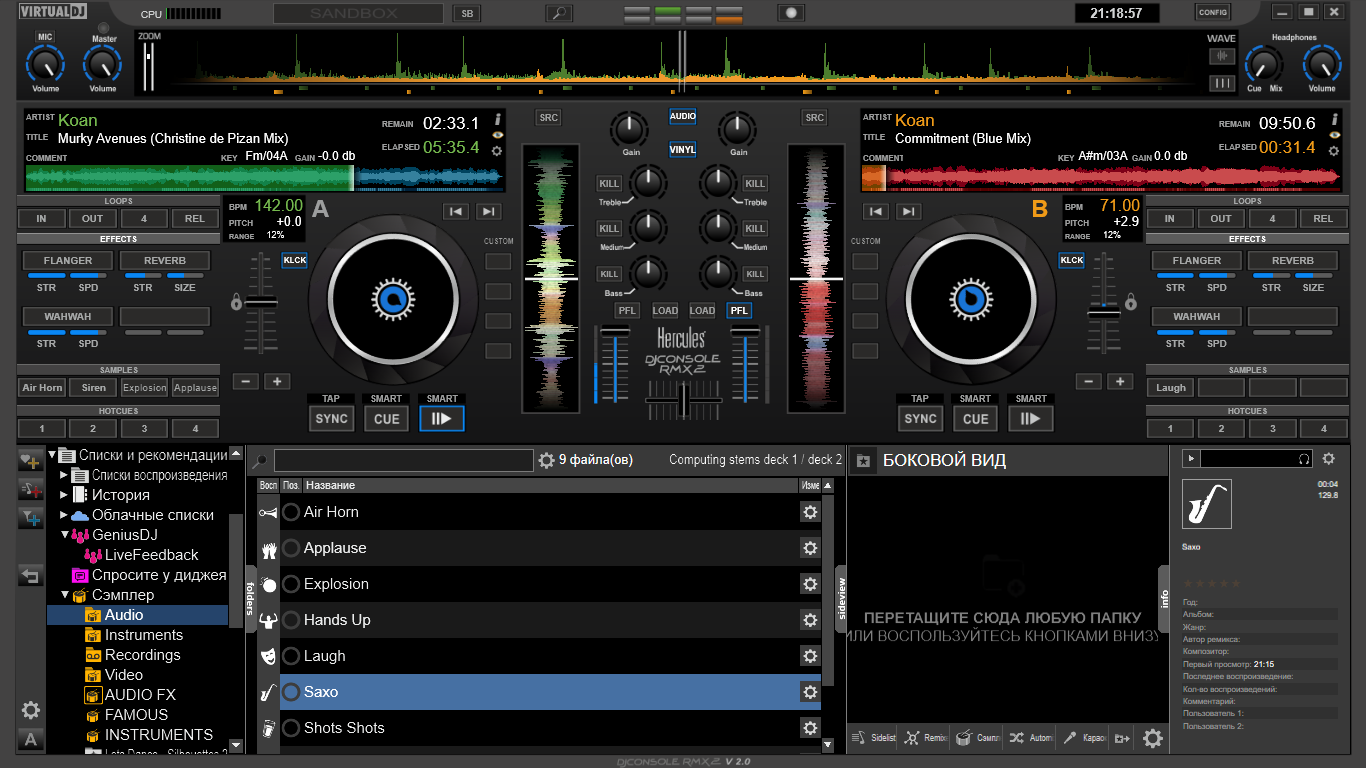1366x768 pixels.
Task: Open options gear for Air Horn row
Action: [809, 512]
